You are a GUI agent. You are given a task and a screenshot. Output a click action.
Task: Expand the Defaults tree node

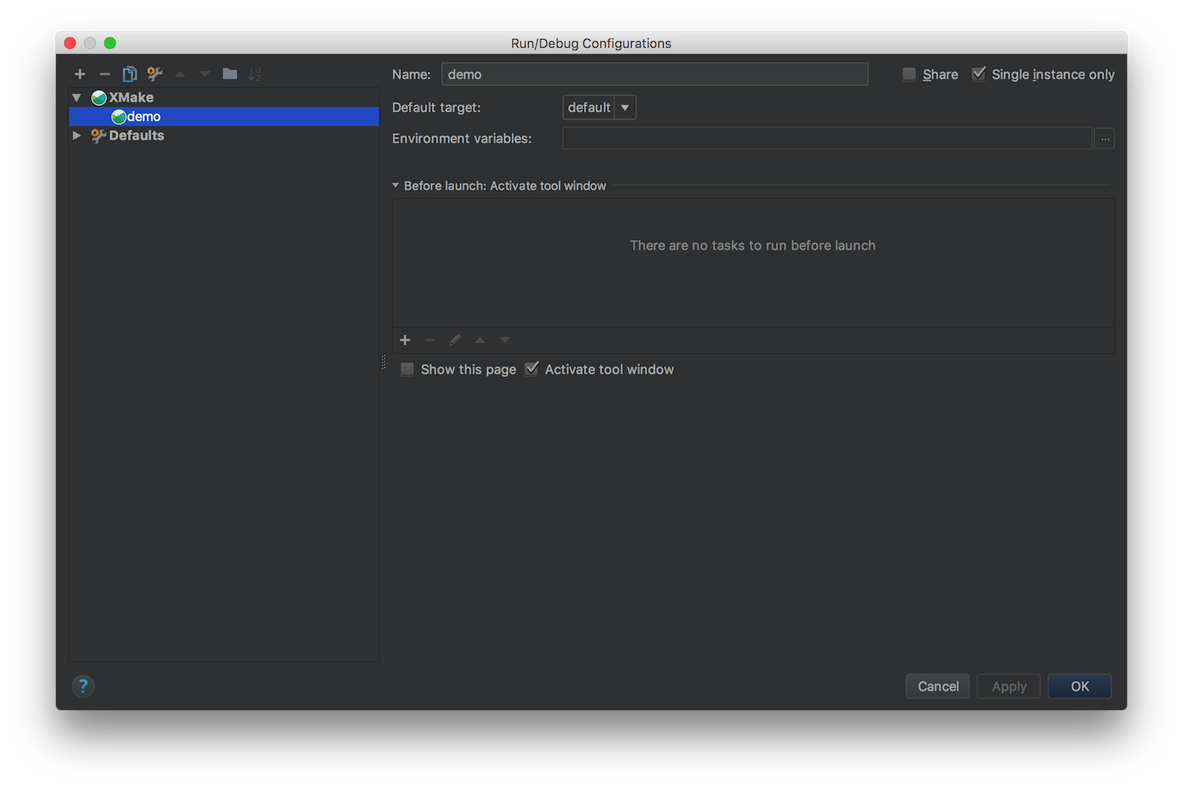[77, 136]
